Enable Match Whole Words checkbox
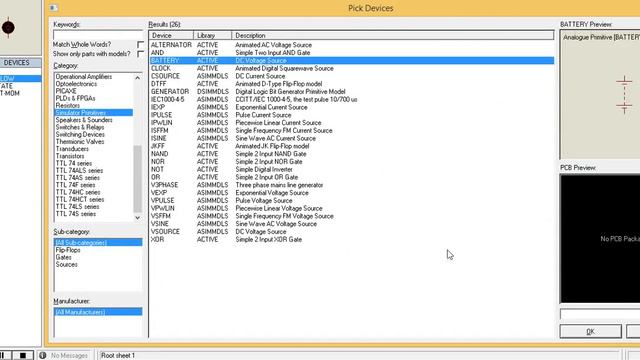 [x=140, y=44]
